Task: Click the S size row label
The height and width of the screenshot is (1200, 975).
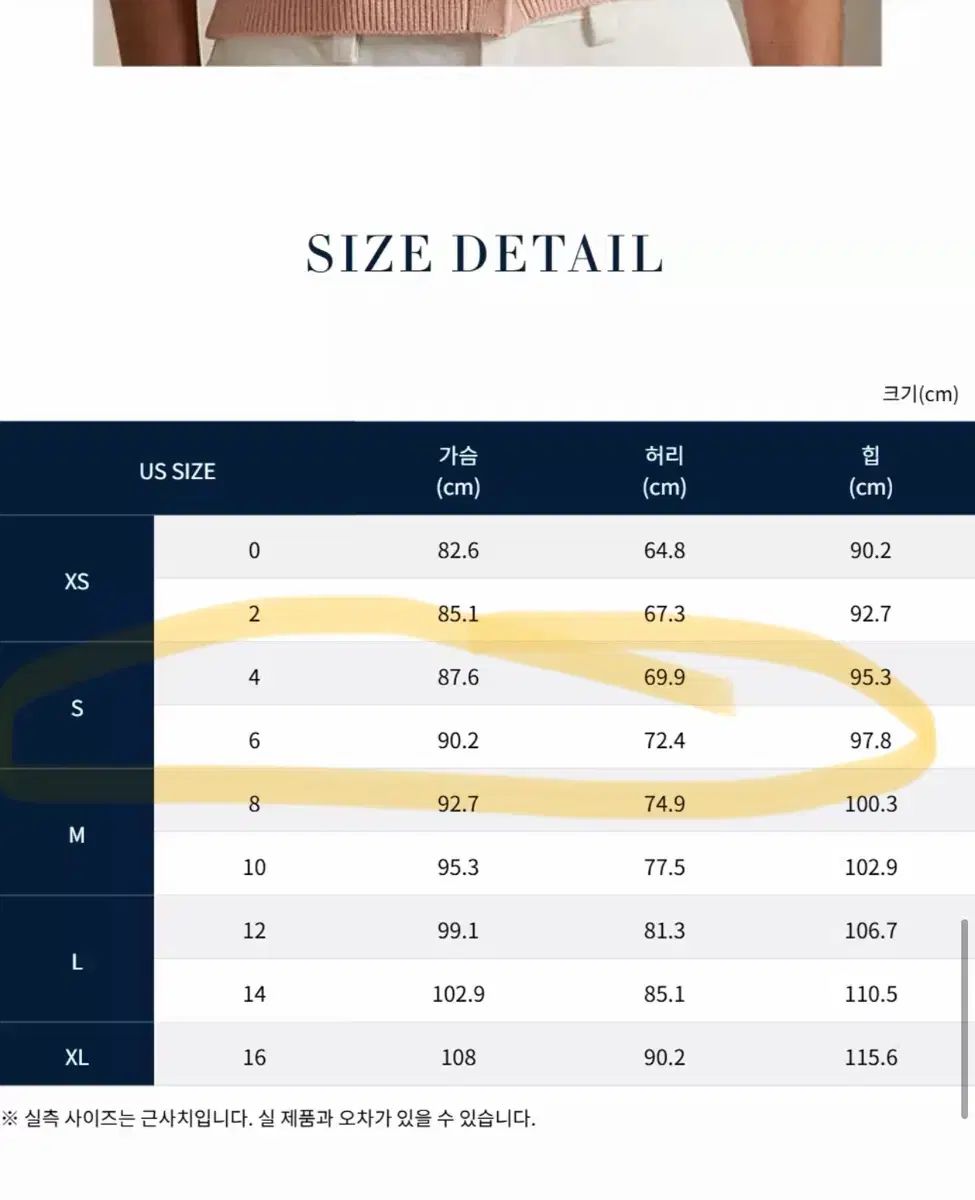Action: coord(77,709)
